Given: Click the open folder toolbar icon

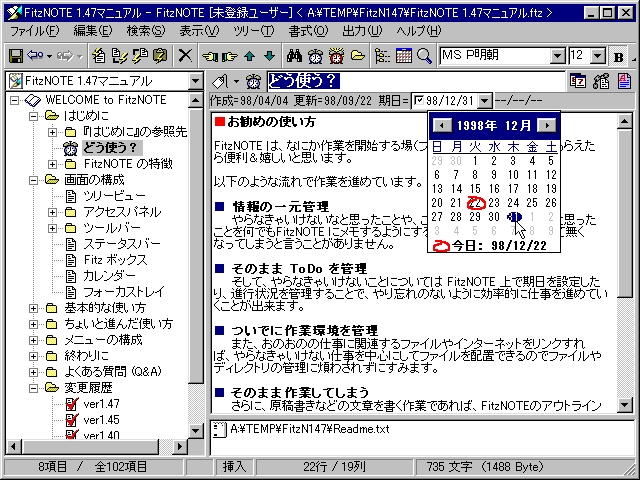Looking at the screenshot, I should [x=358, y=56].
